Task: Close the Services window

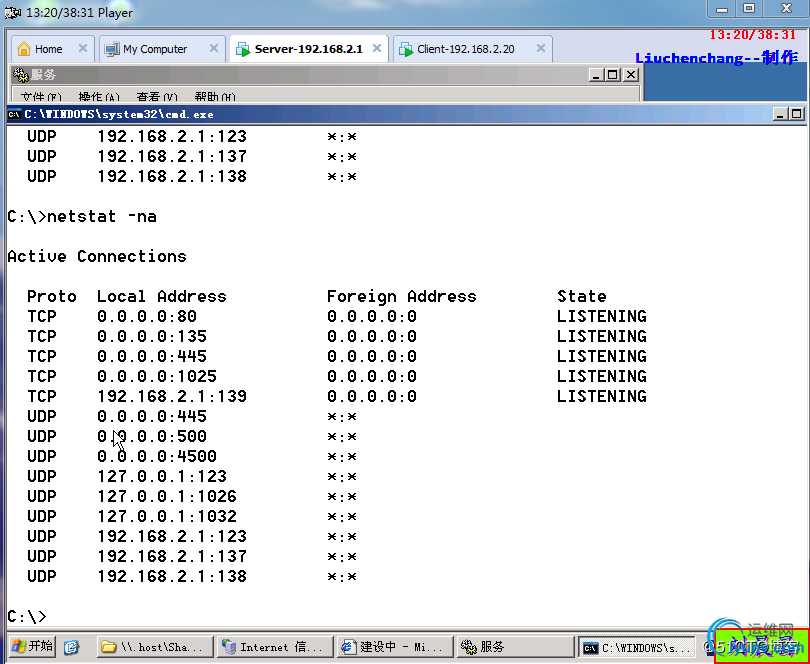Action: pyautogui.click(x=631, y=75)
